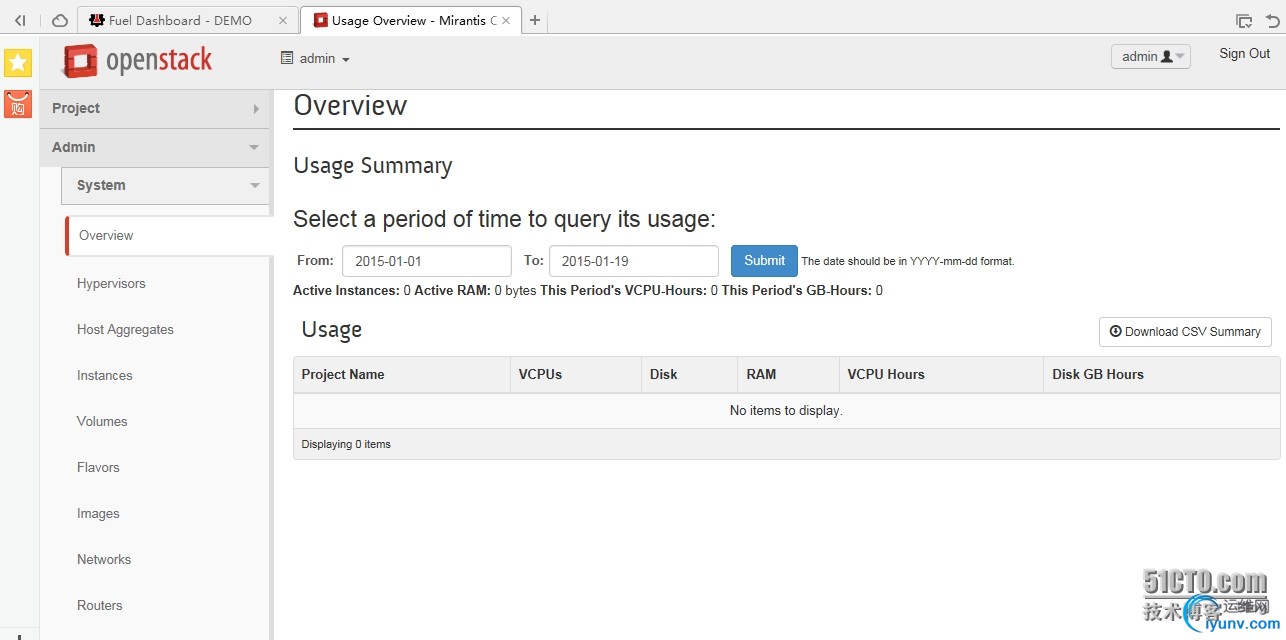Click the browser back arrow icon

point(20,20)
